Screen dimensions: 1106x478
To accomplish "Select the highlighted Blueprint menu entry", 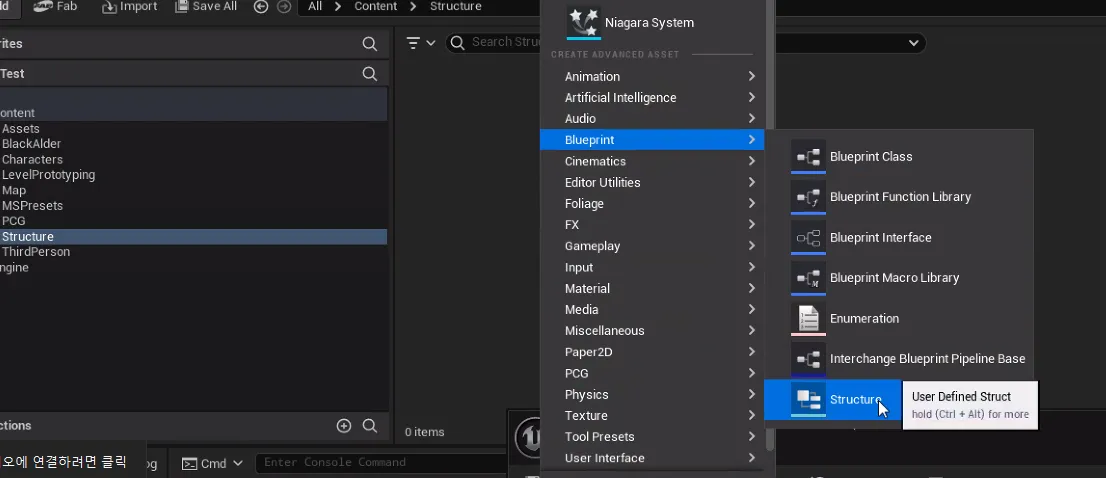I will 652,140.
